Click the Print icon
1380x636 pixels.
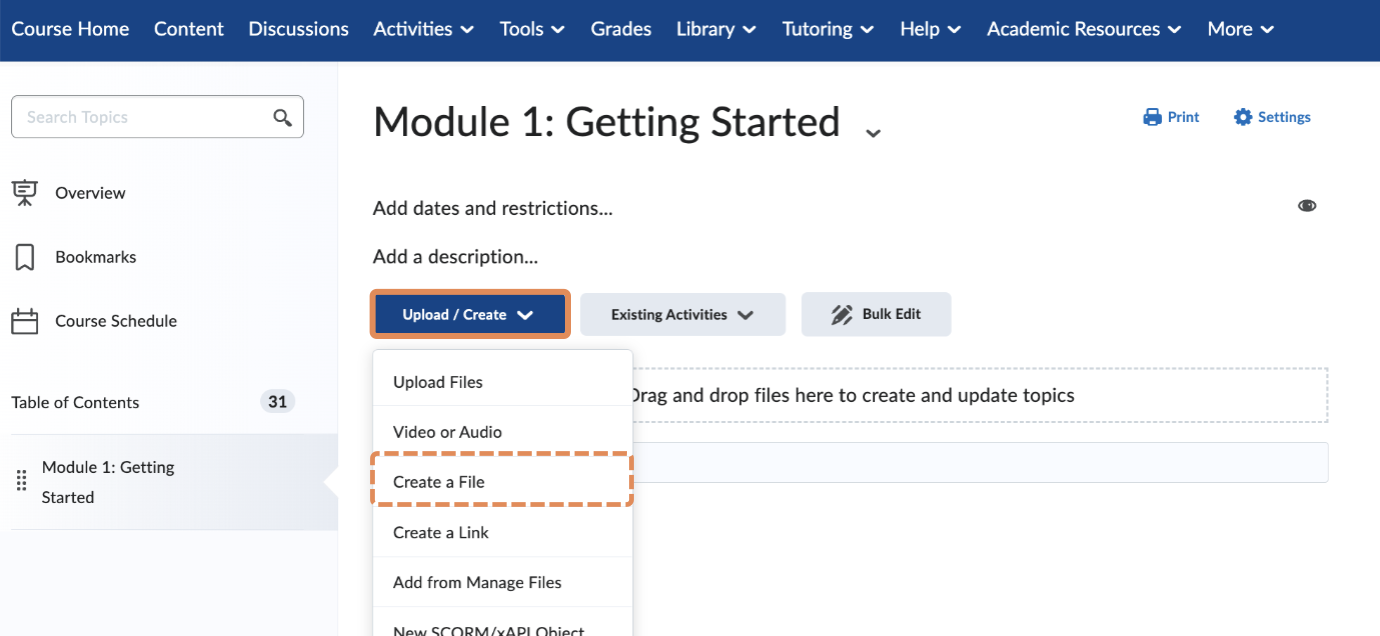(x=1150, y=116)
